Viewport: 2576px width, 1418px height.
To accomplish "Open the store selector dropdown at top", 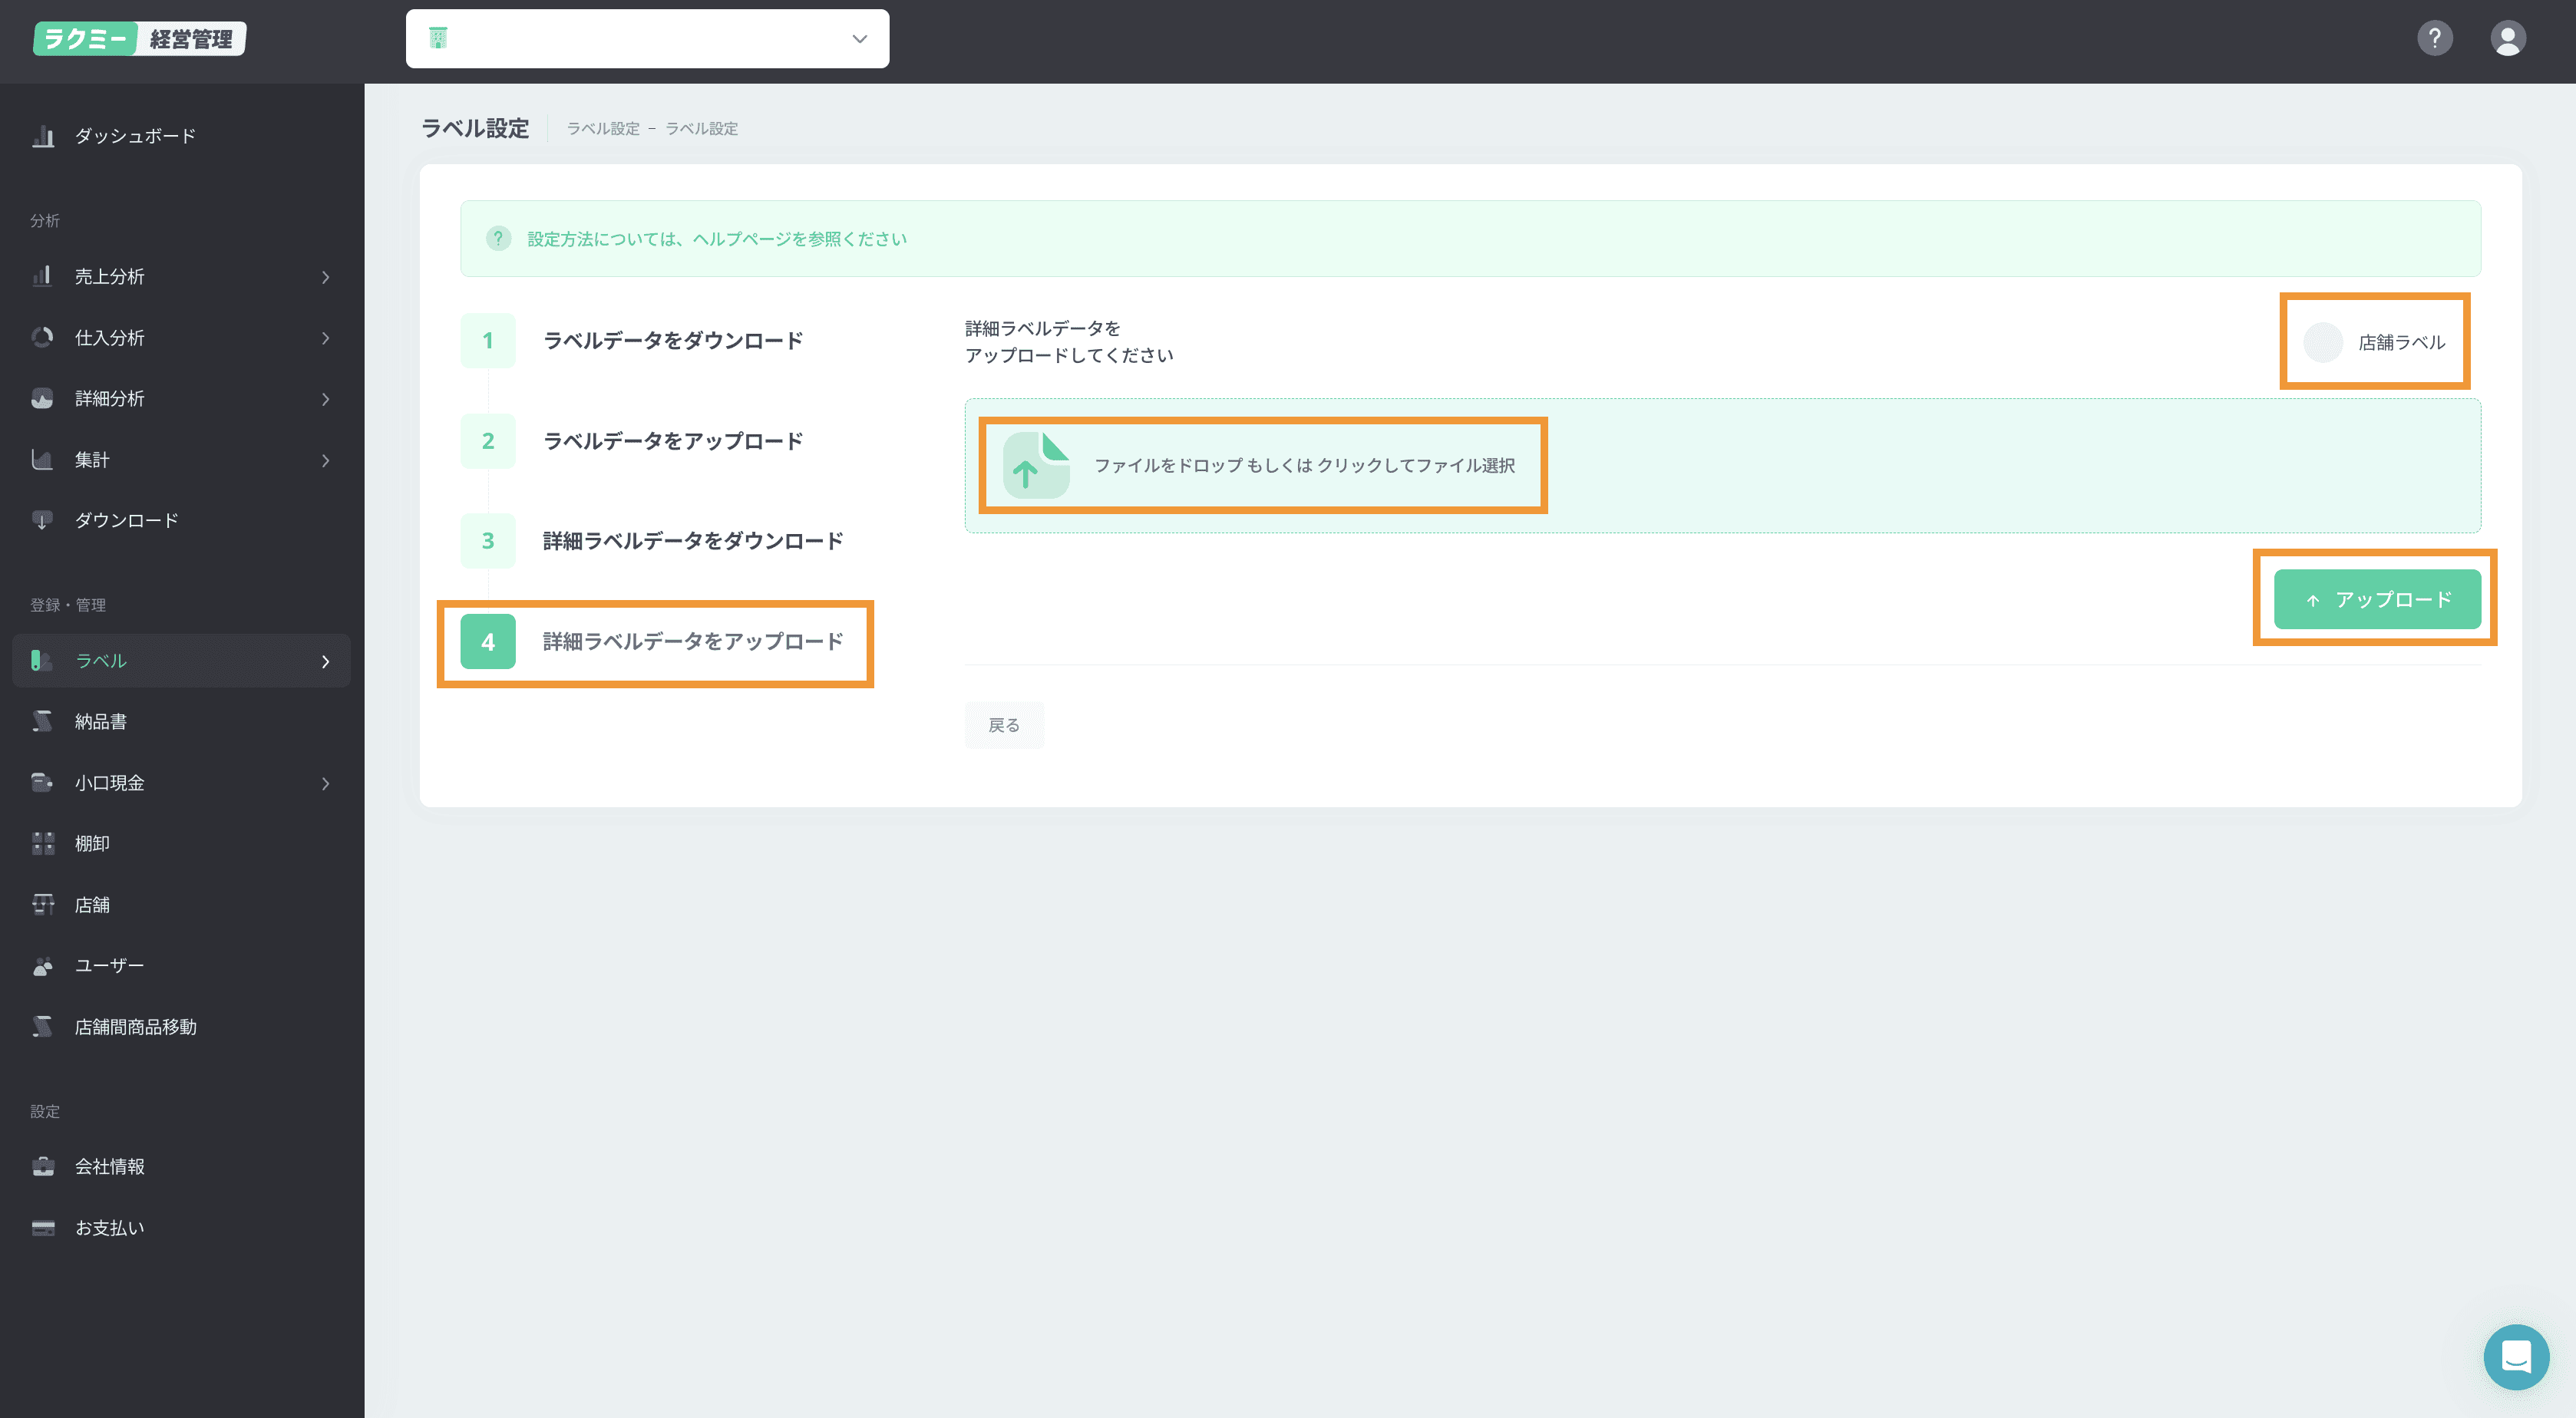I will 647,39.
